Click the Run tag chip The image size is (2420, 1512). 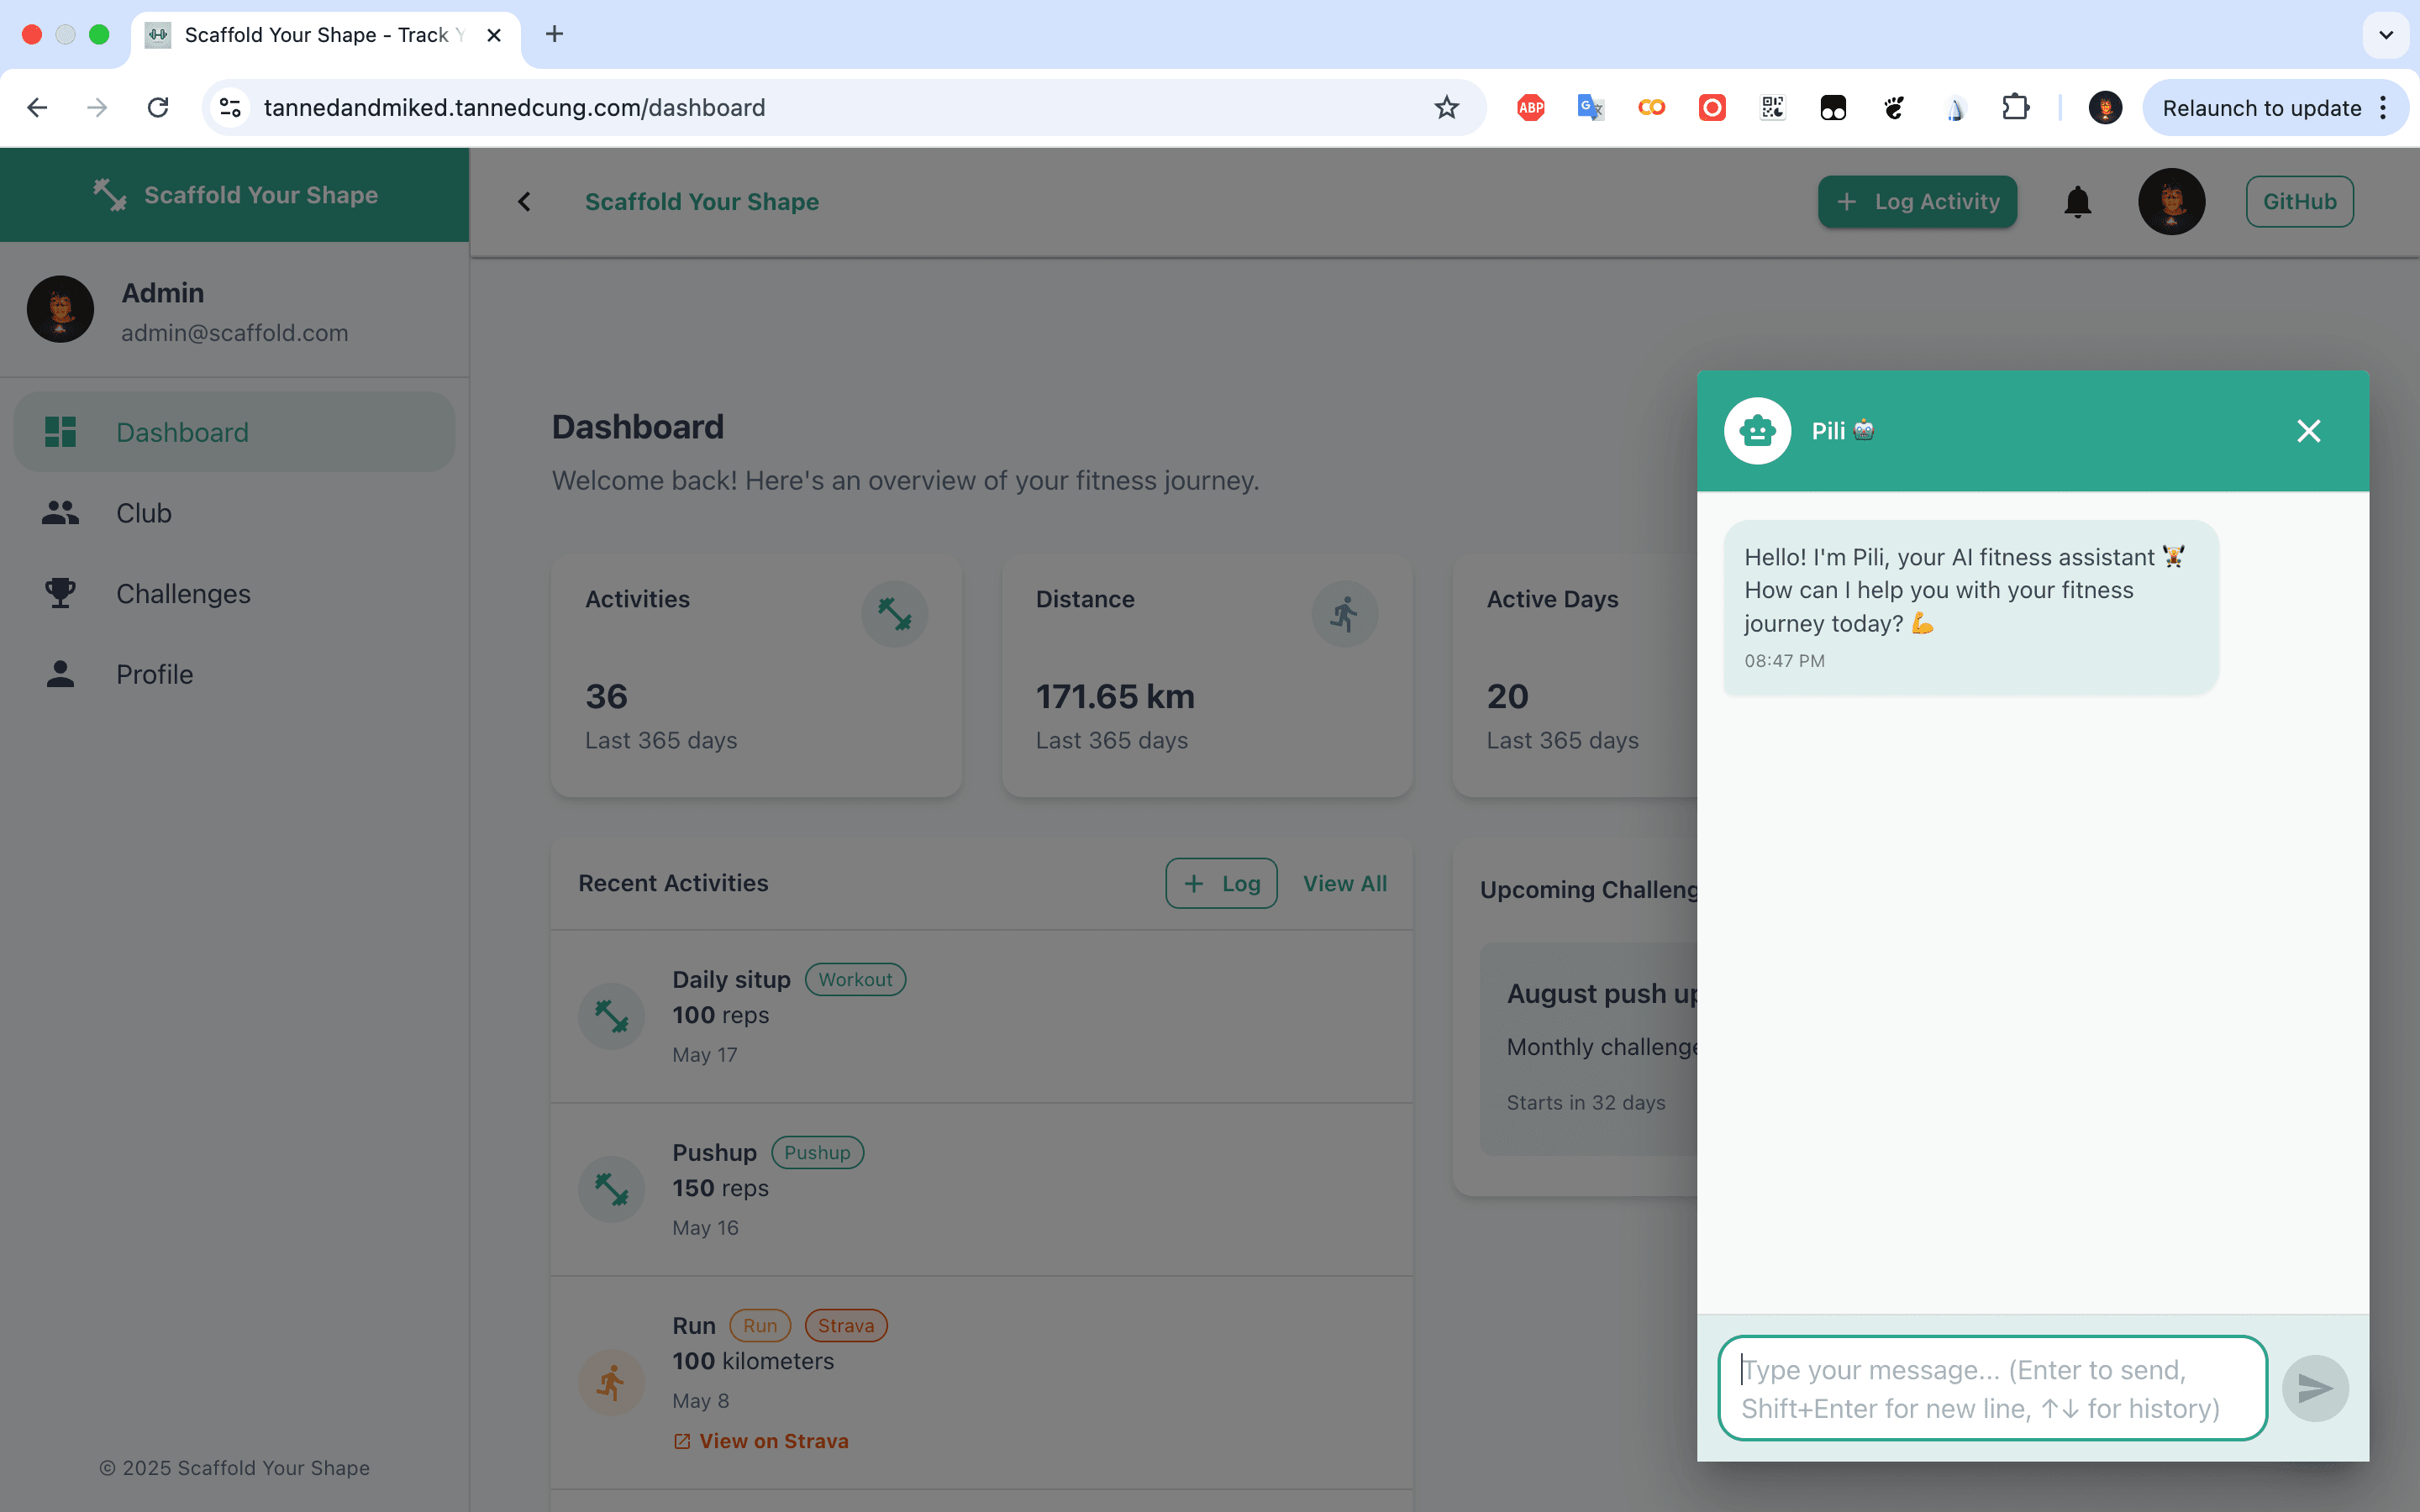760,1325
